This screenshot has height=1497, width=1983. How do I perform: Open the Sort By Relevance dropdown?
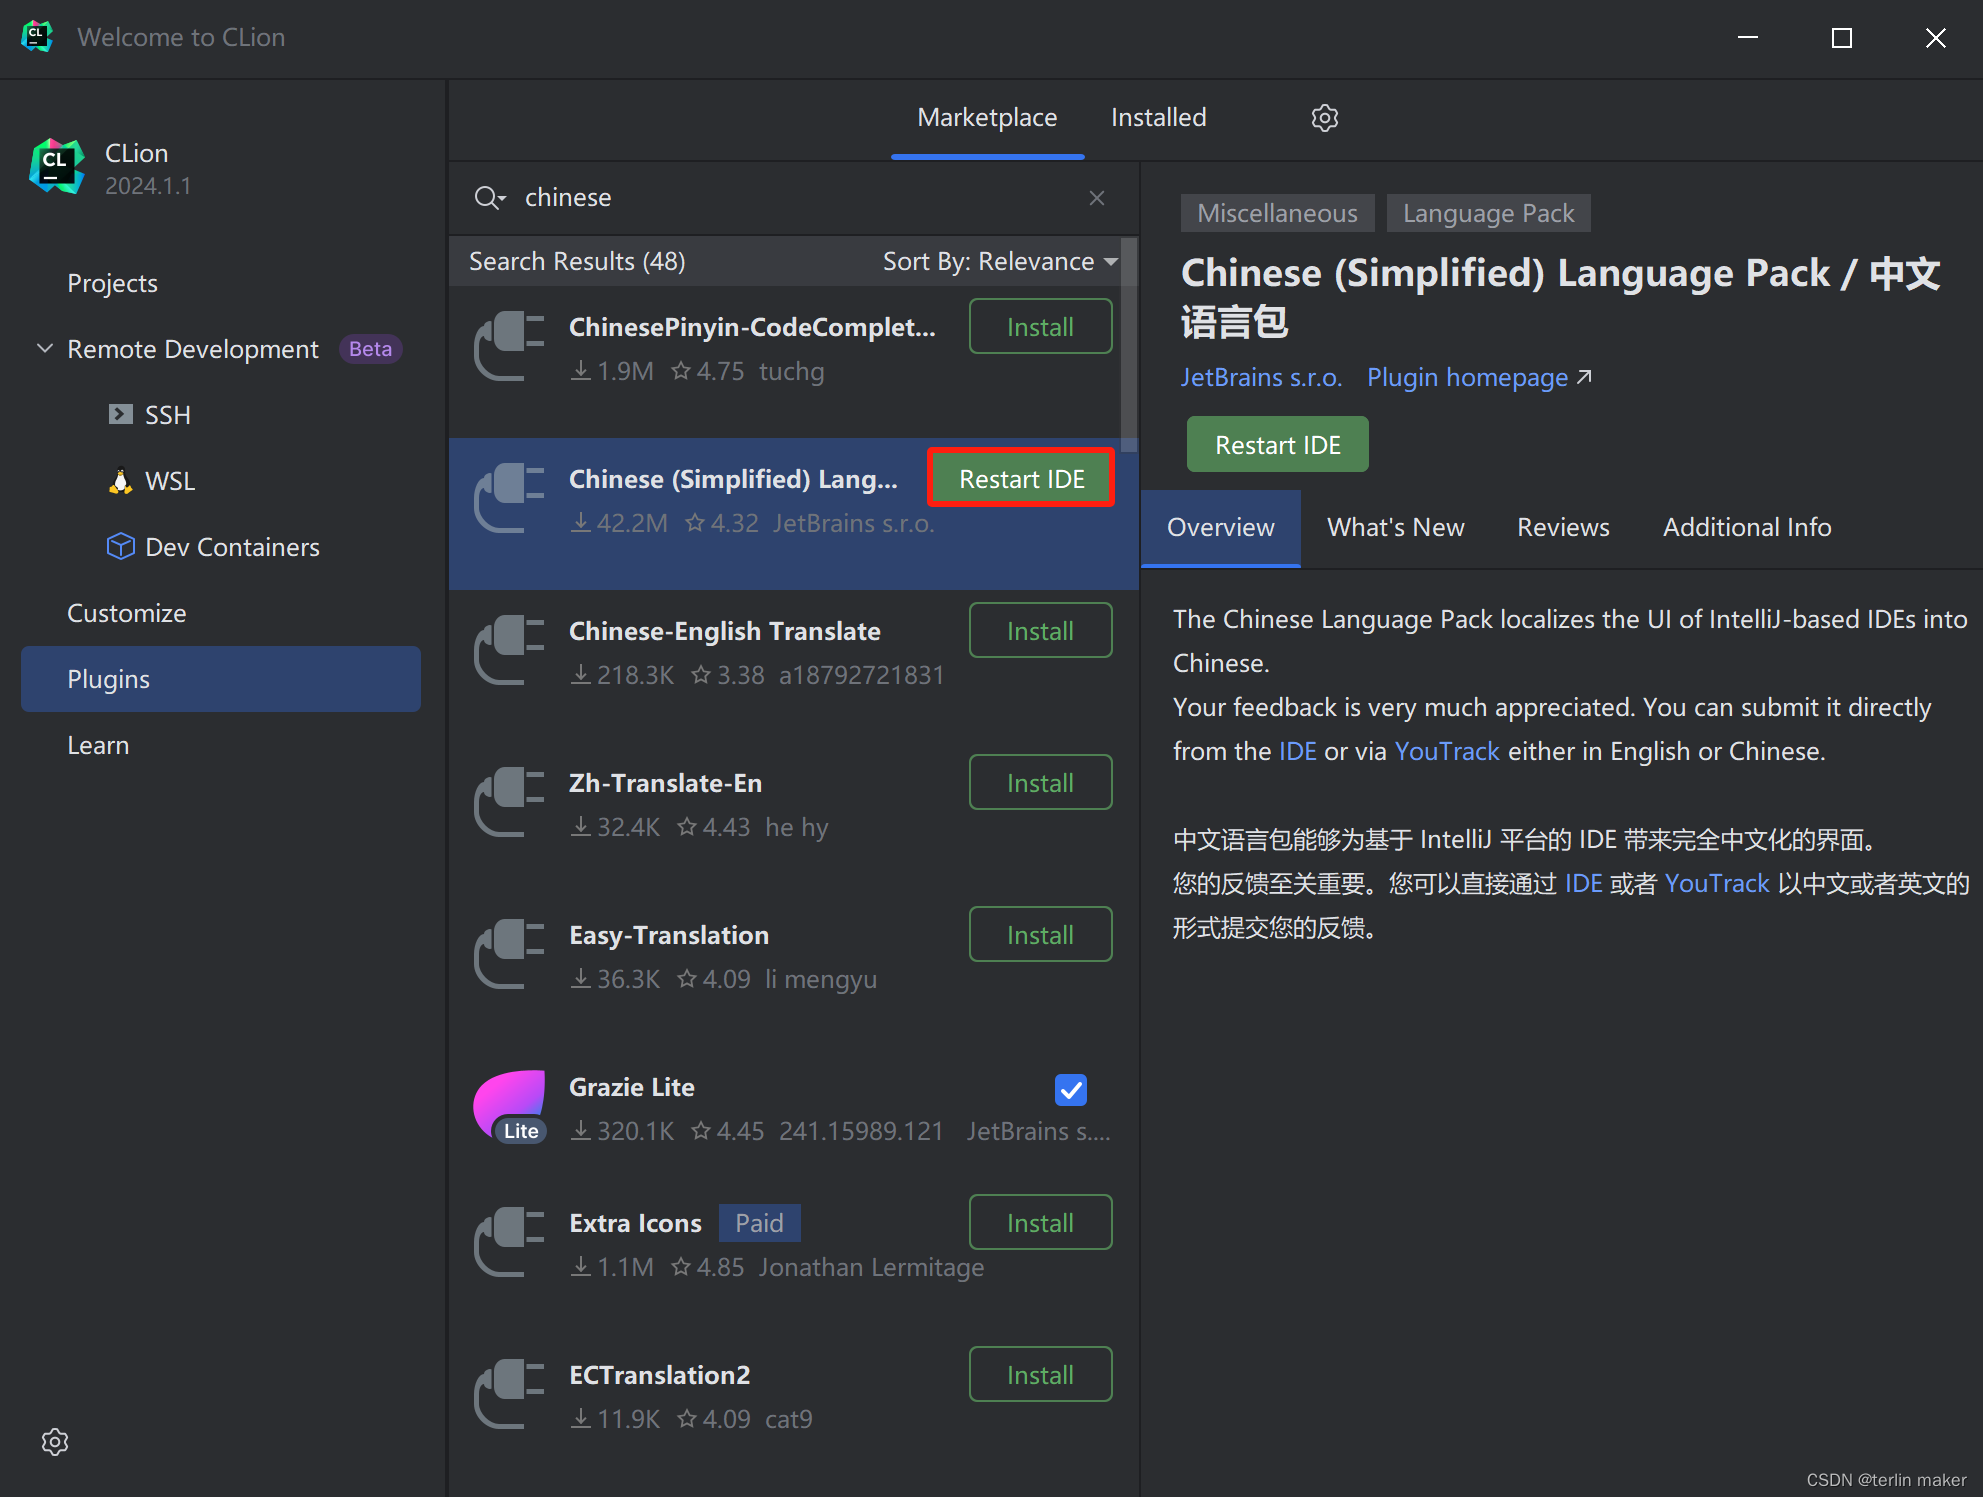(x=999, y=262)
